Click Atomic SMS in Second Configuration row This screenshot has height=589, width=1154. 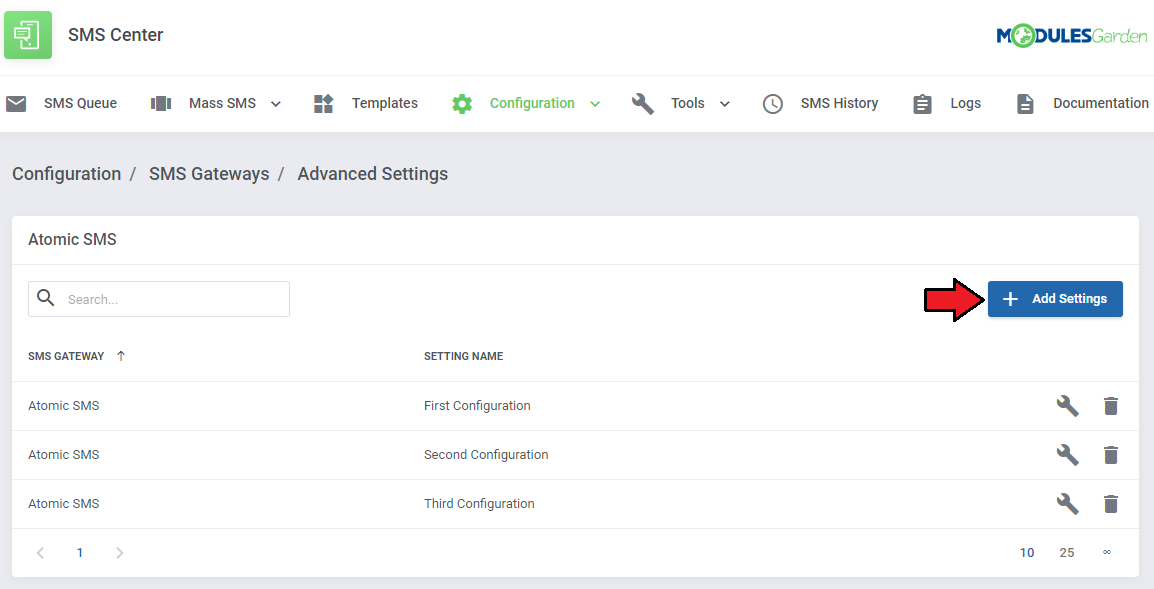click(x=63, y=455)
